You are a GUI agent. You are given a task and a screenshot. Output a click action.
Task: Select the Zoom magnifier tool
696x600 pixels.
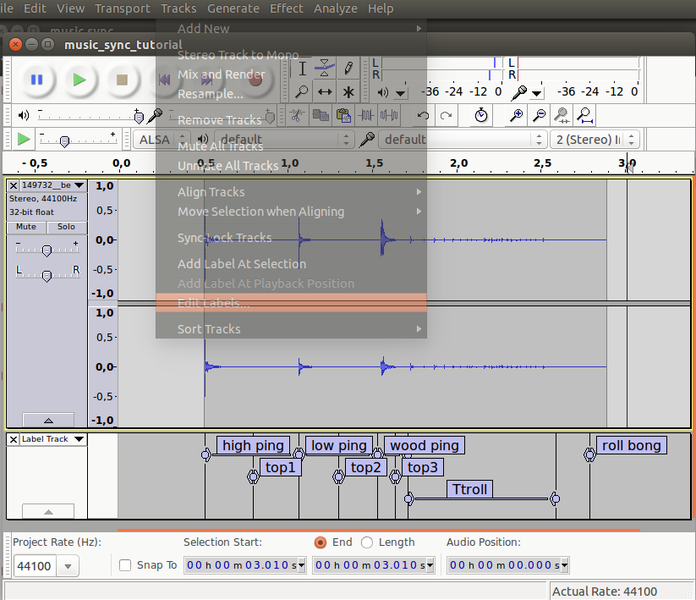(x=302, y=92)
